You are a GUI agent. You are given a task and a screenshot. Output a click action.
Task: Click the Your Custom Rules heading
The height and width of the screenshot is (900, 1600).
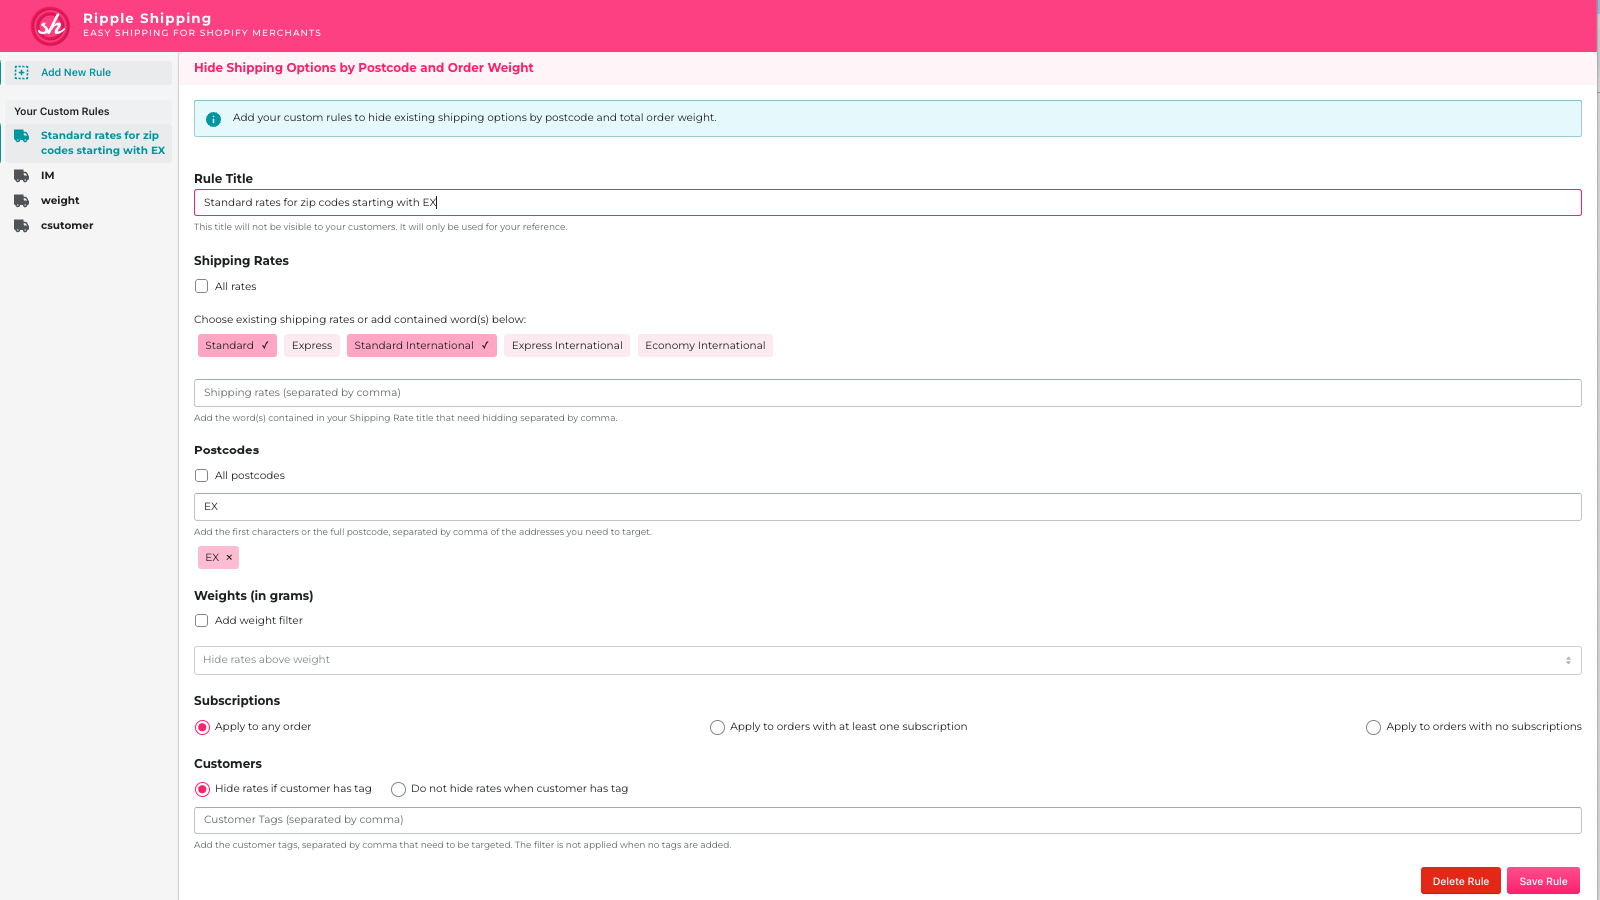(x=62, y=112)
